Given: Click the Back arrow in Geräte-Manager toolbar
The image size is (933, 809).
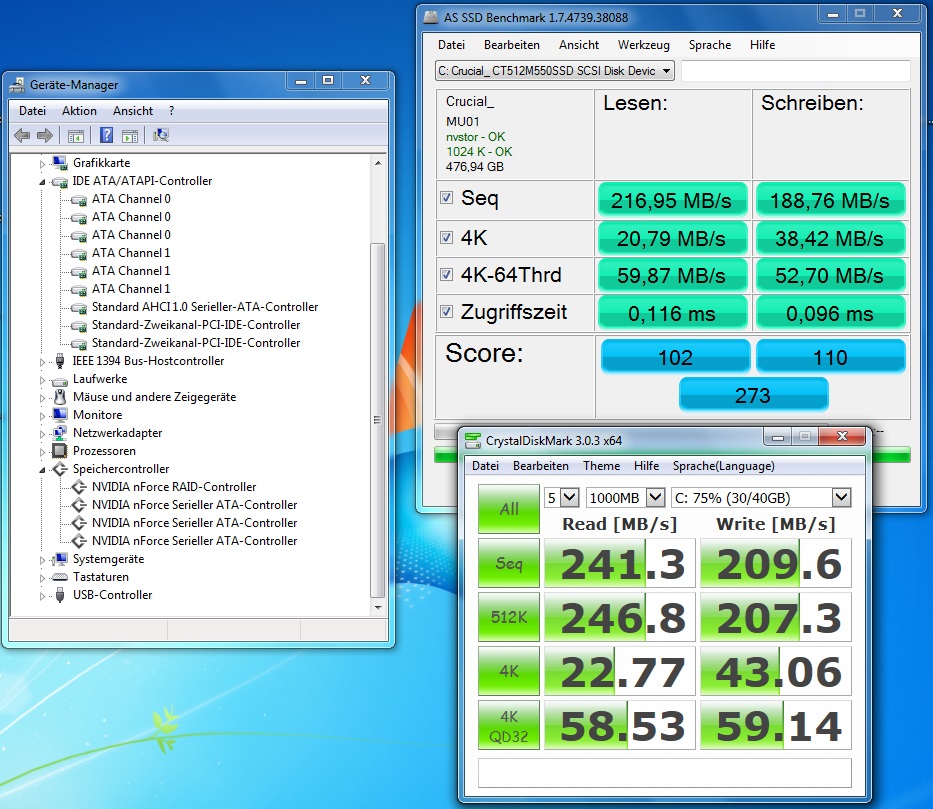Looking at the screenshot, I should tap(21, 135).
